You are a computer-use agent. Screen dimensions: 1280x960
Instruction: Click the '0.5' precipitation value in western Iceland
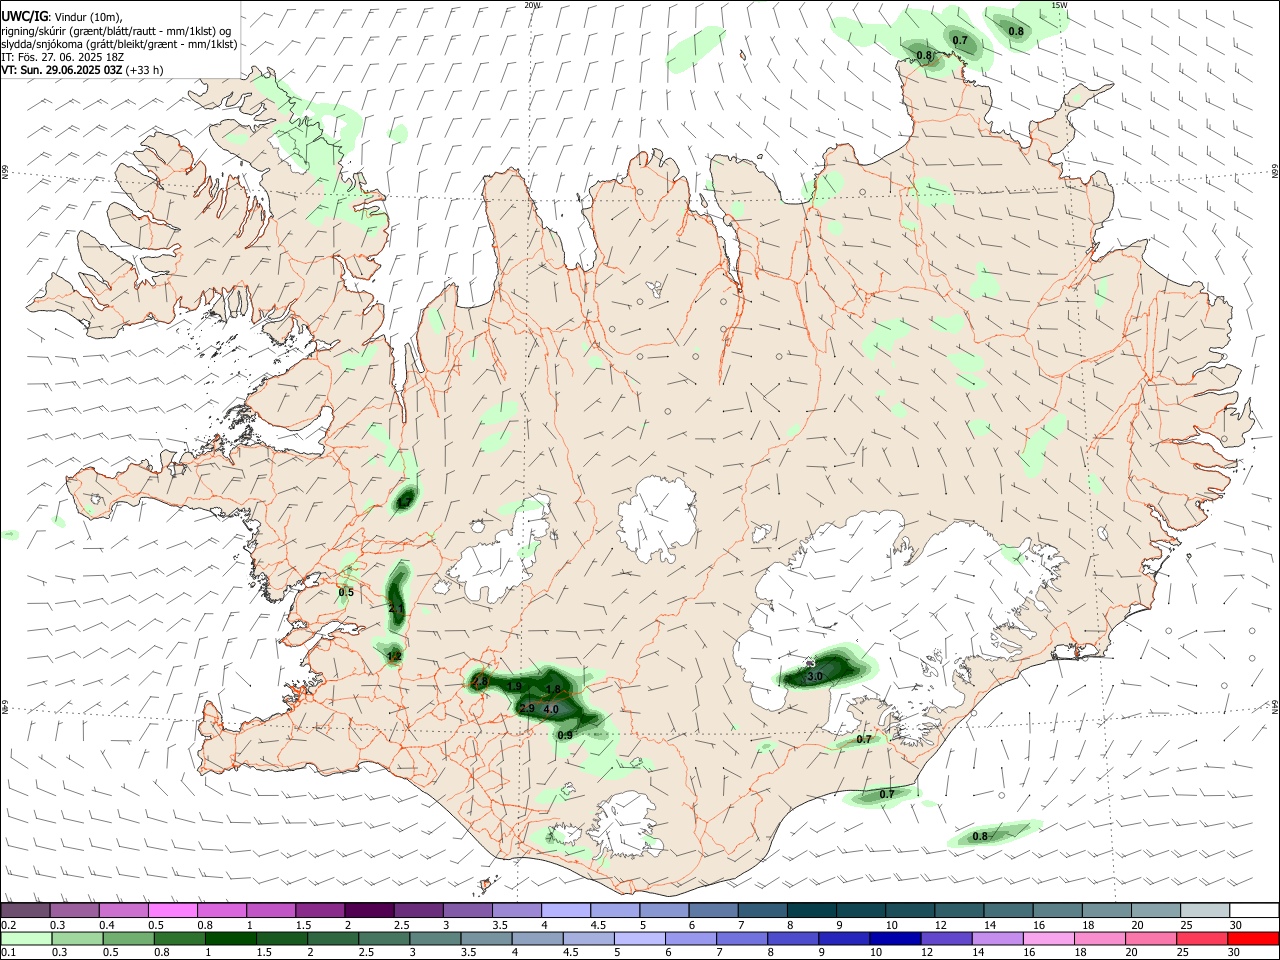[346, 593]
